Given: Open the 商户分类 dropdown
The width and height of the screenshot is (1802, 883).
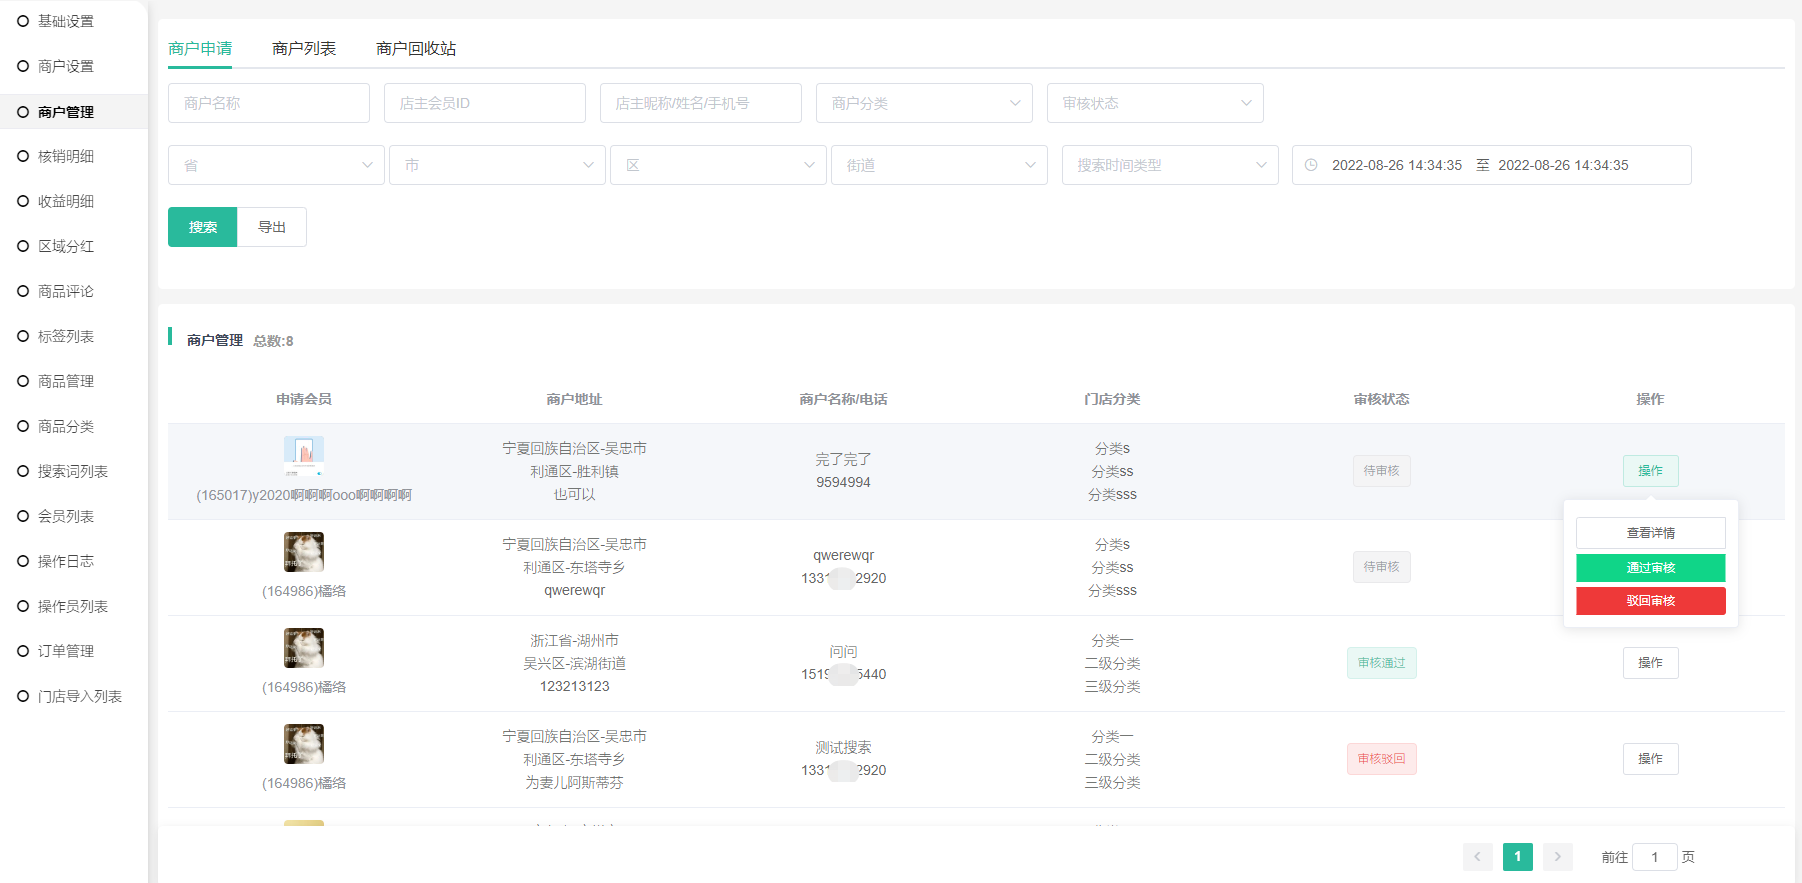Looking at the screenshot, I should coord(924,103).
